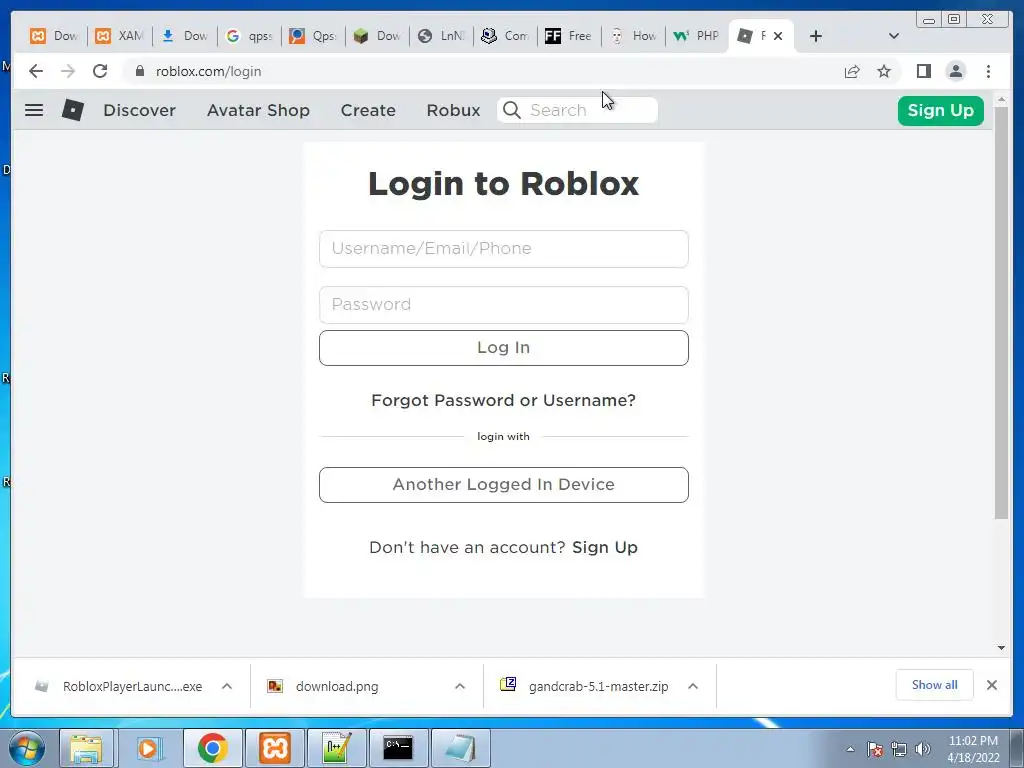Launch Windows Media Player from taskbar
Image resolution: width=1024 pixels, height=768 pixels.
tap(148, 748)
